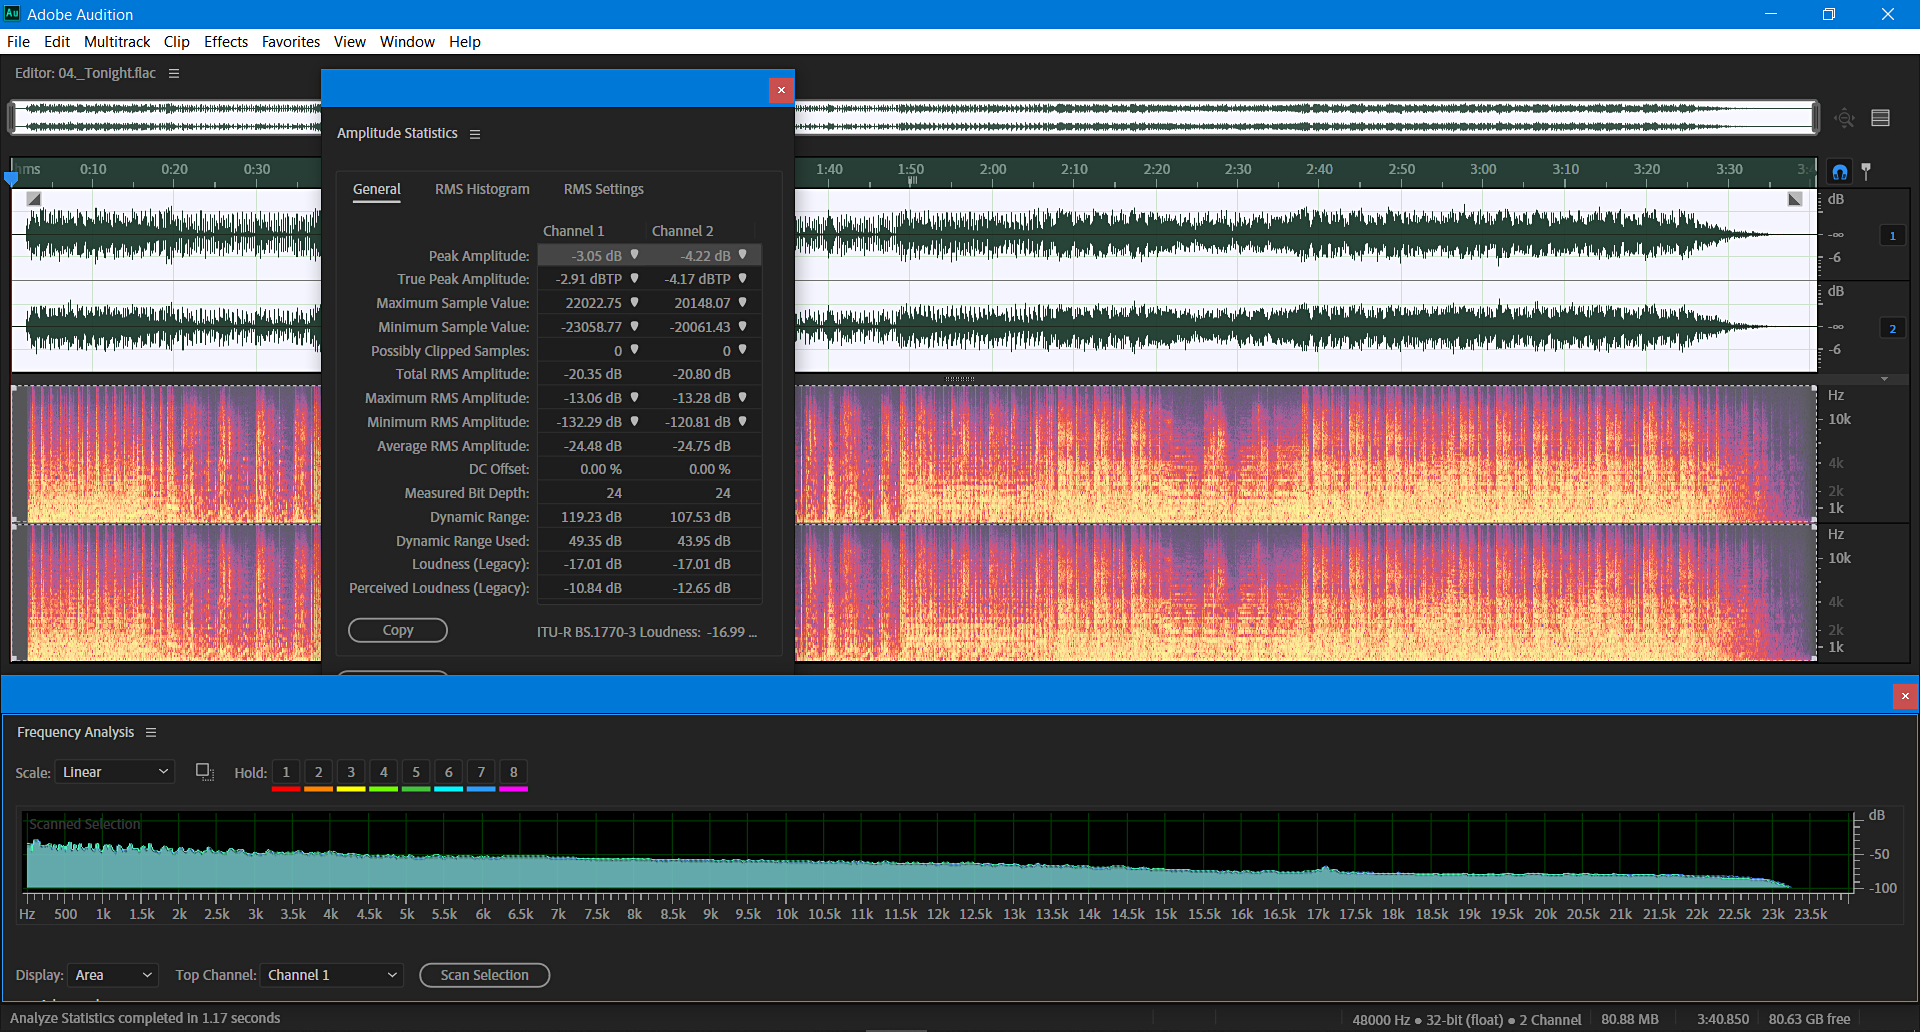Image resolution: width=1920 pixels, height=1032 pixels.
Task: Select the zoom navigation icon top right
Action: [x=1844, y=117]
